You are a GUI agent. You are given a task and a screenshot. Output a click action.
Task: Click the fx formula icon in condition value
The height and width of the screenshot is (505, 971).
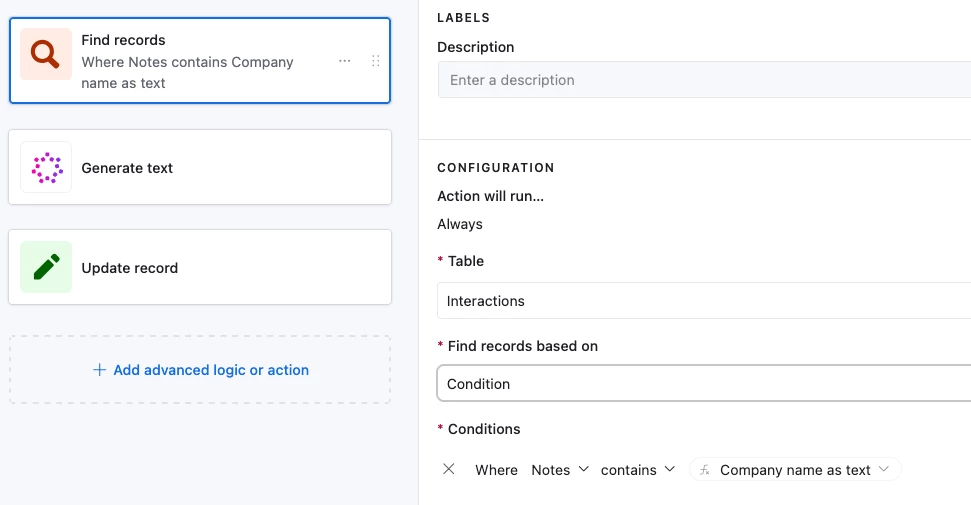(705, 470)
